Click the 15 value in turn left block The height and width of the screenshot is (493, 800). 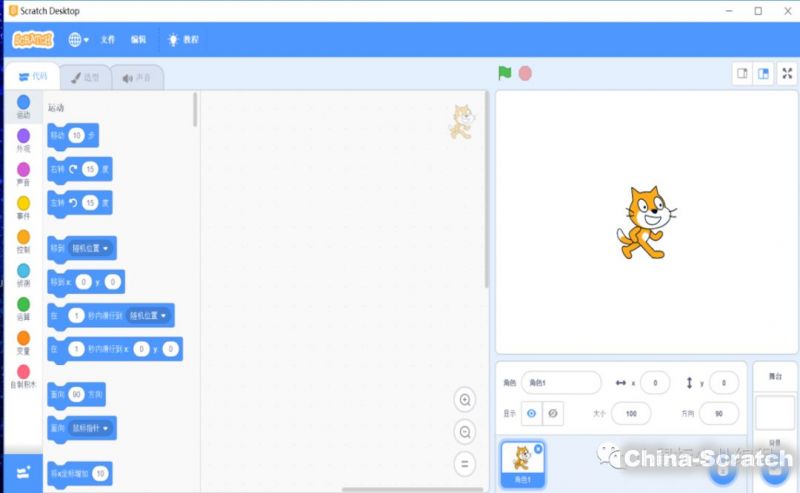pos(90,203)
